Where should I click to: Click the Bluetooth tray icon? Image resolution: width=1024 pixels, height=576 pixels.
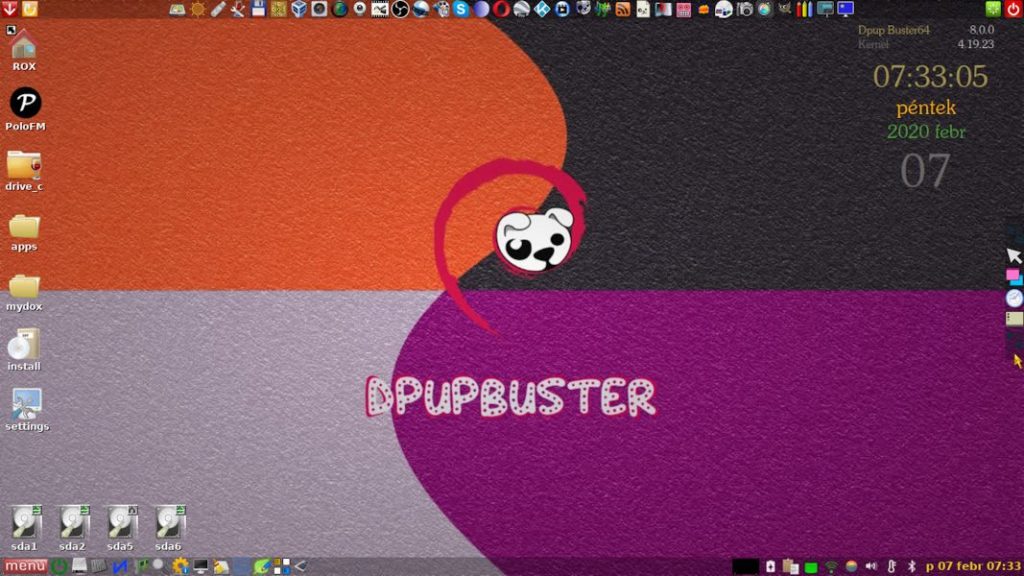point(911,567)
